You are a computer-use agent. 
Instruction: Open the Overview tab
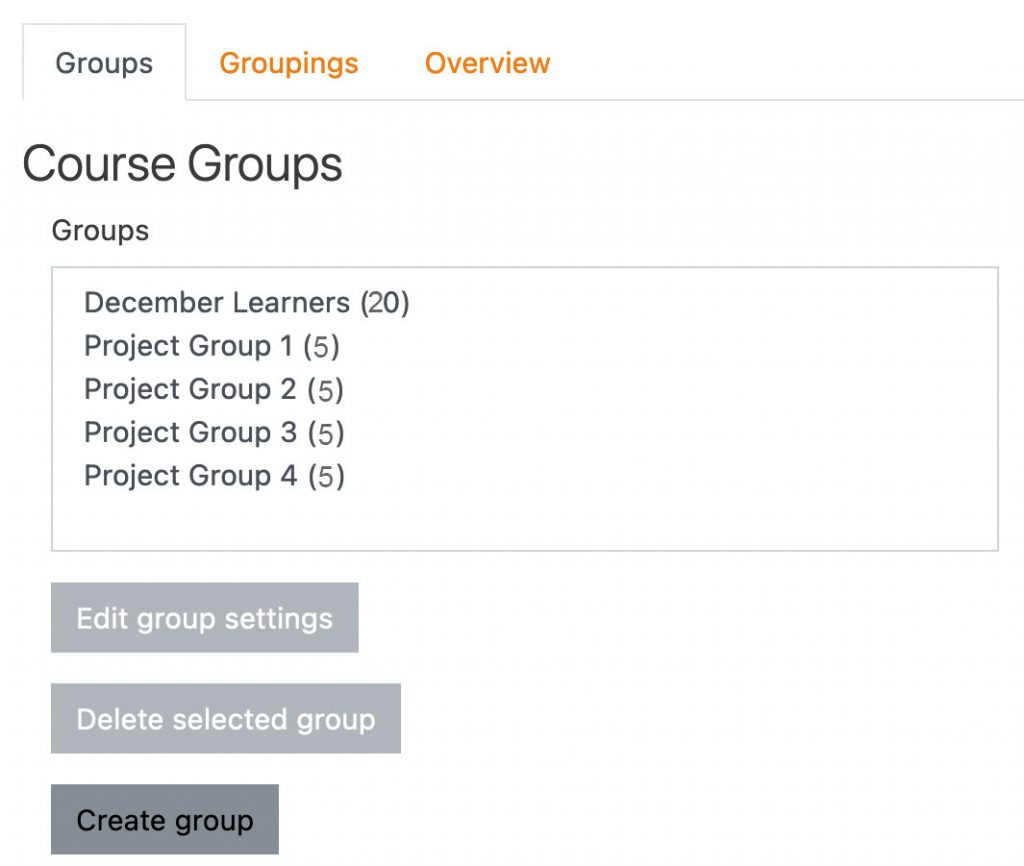click(x=487, y=63)
